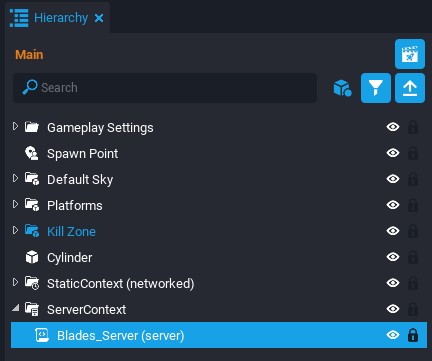The image size is (432, 361).
Task: Hide Gameplay Settings with its eye icon
Action: pyautogui.click(x=393, y=127)
